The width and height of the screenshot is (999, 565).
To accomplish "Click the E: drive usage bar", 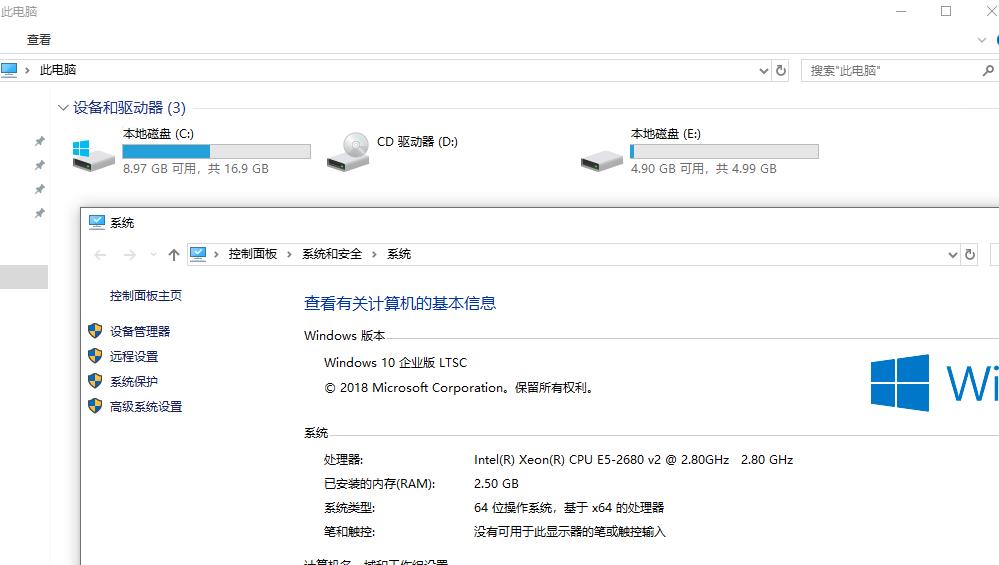I will 724,152.
